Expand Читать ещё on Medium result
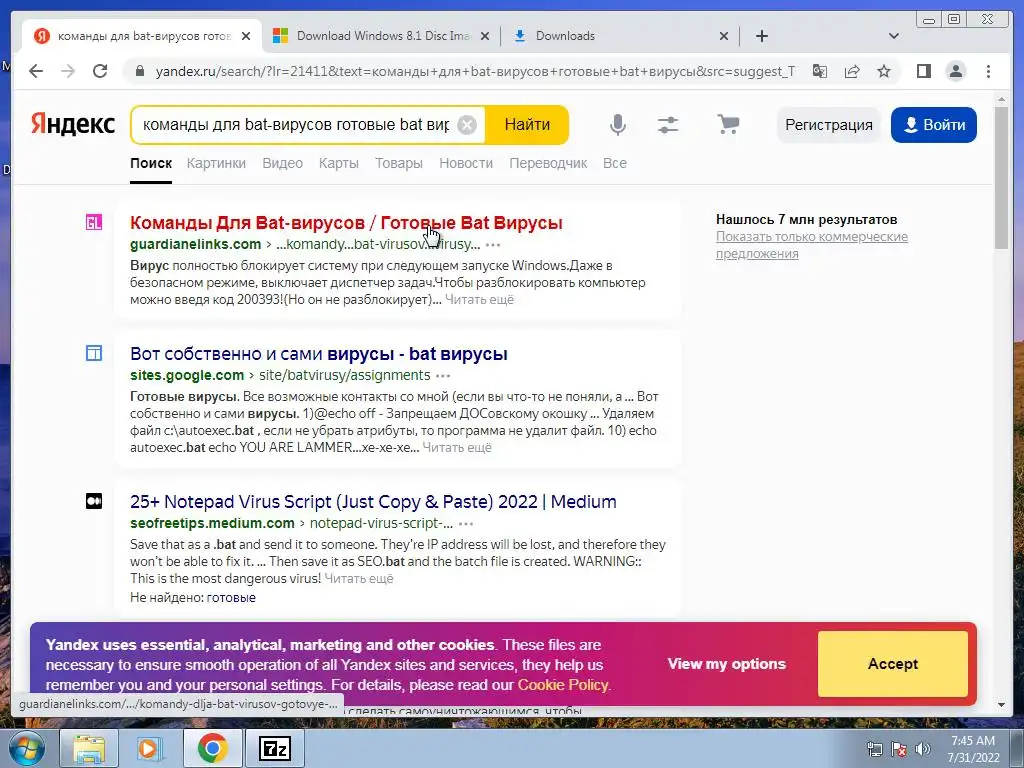This screenshot has width=1024, height=768. [359, 579]
